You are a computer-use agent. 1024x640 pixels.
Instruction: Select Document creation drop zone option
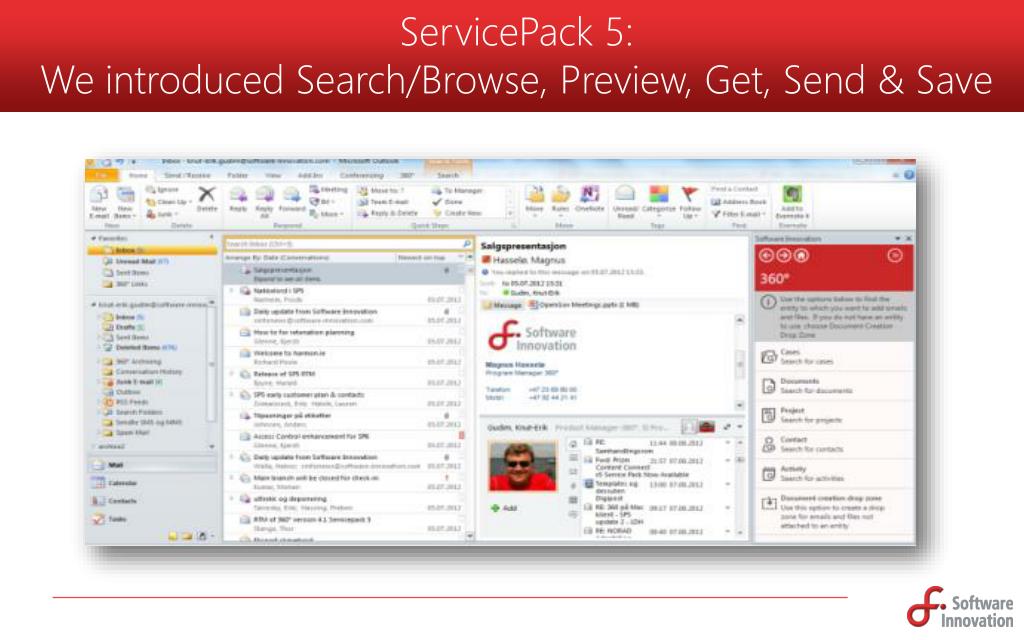coord(835,512)
